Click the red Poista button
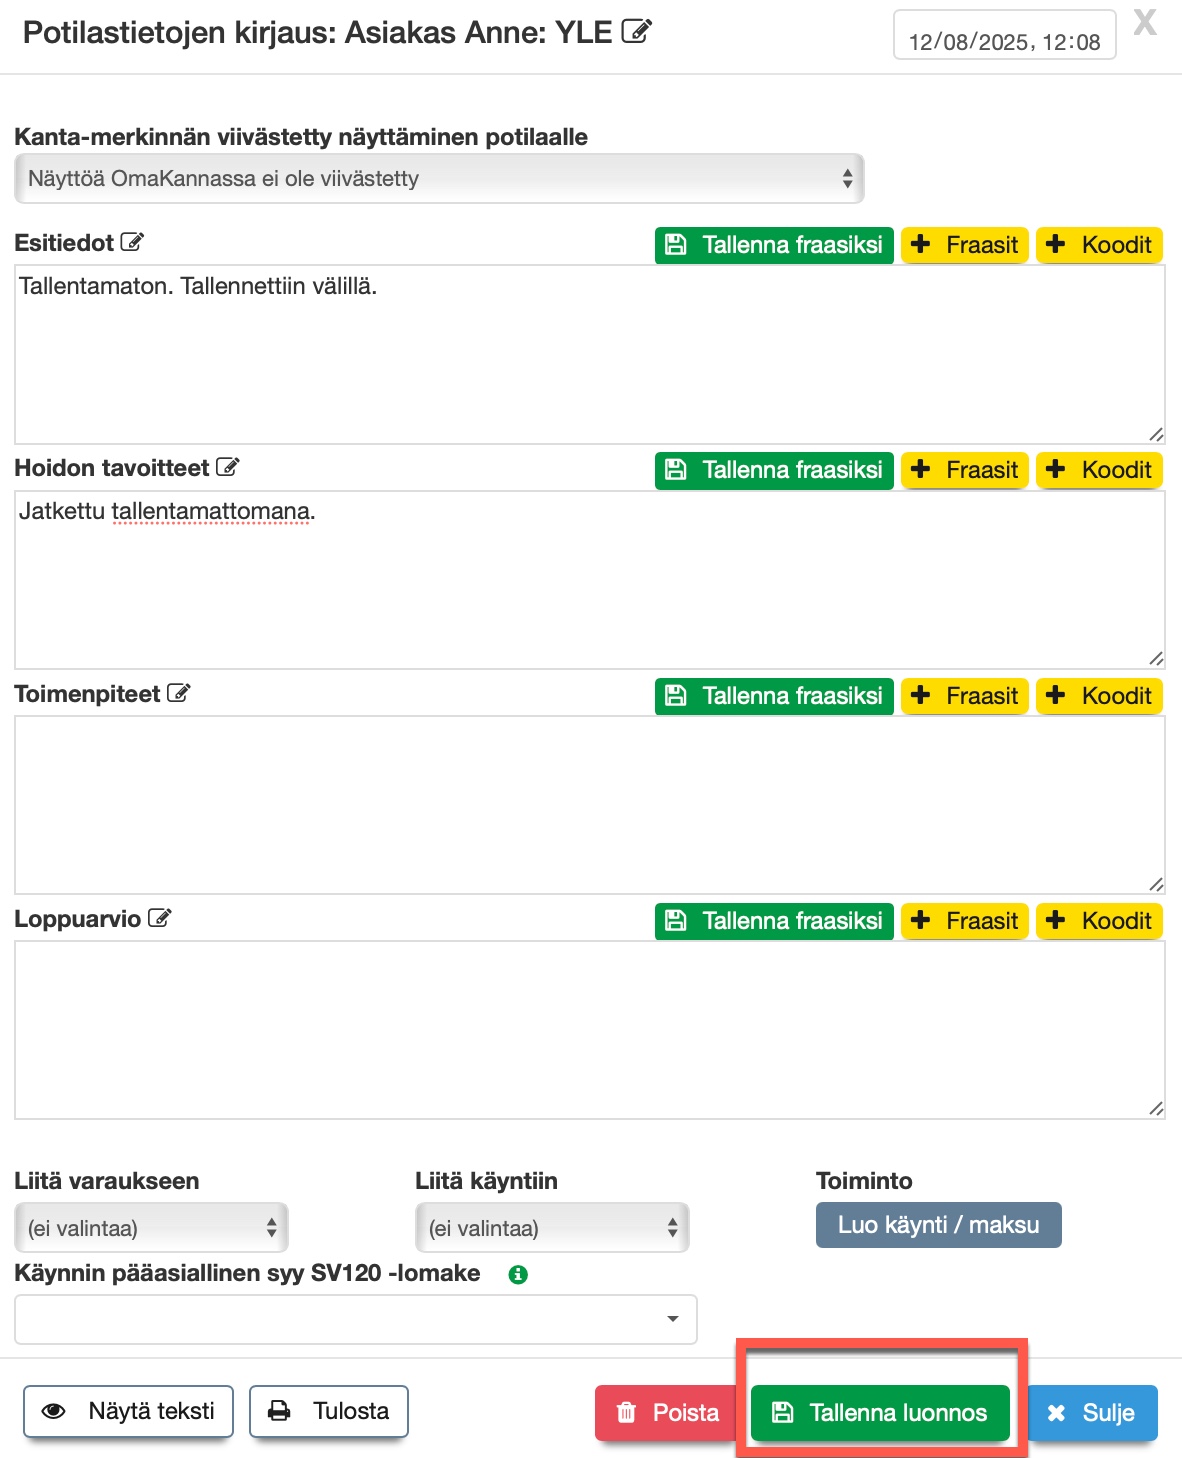The width and height of the screenshot is (1182, 1458). [x=668, y=1412]
